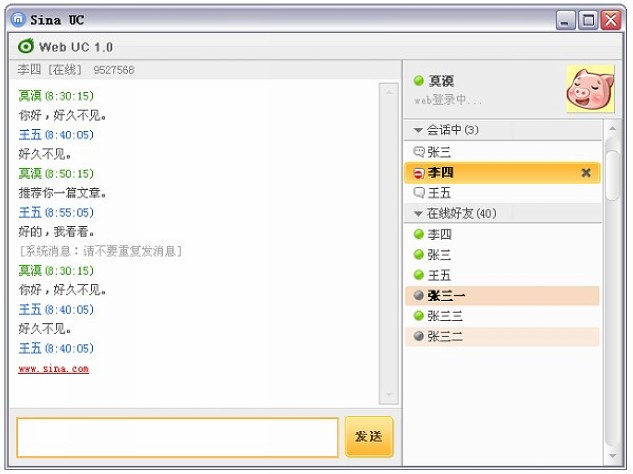Select the friend 张三二

[x=503, y=336]
